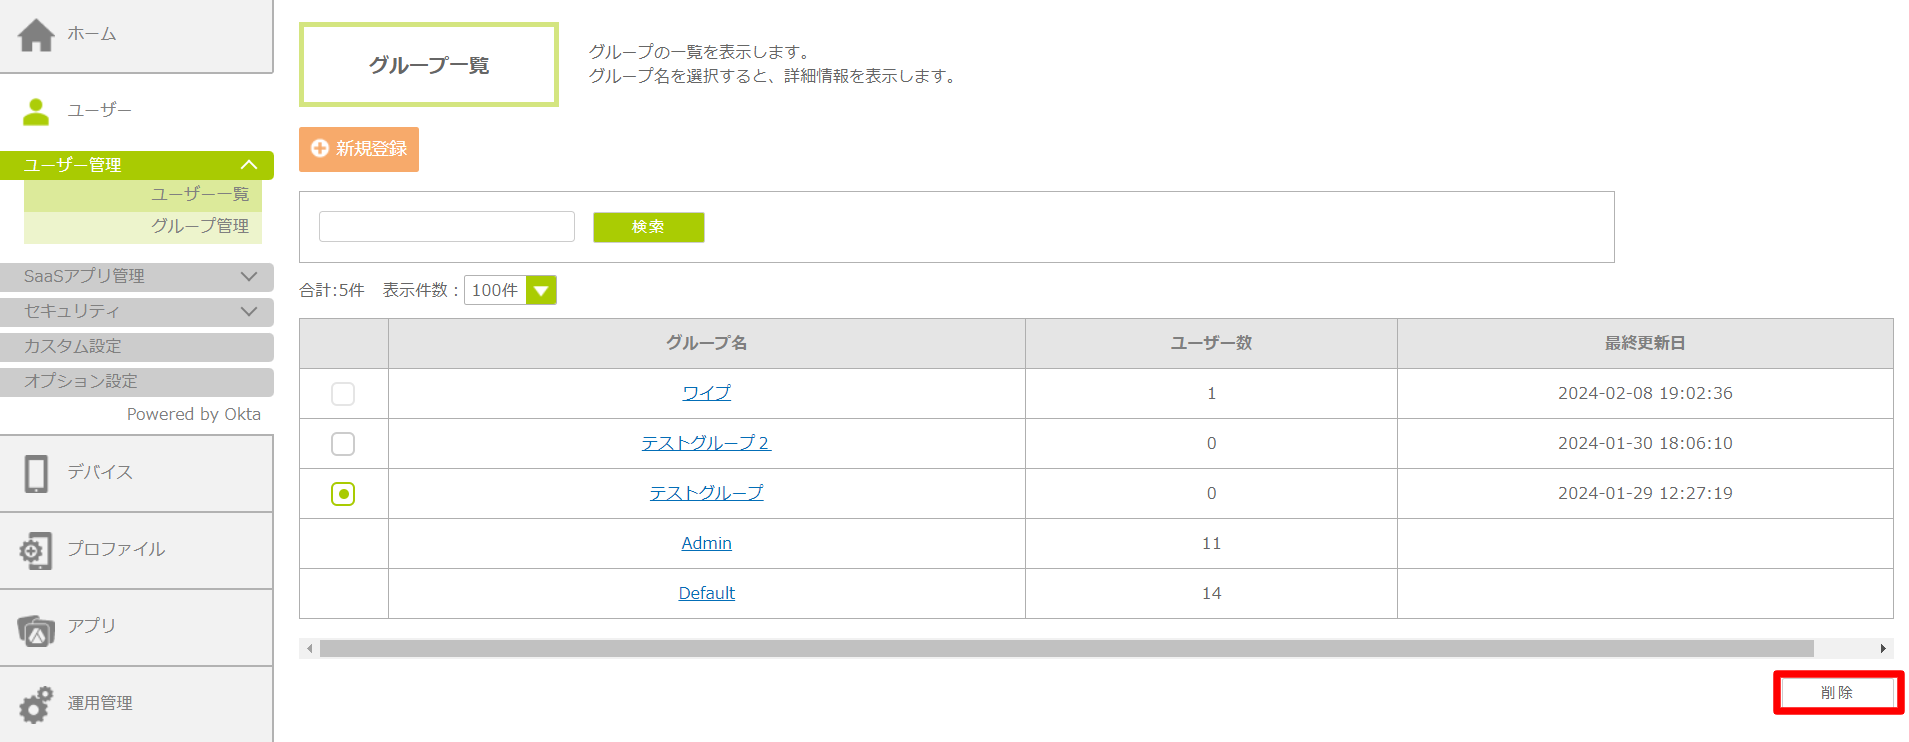Check the box for テストグループ２
This screenshot has width=1909, height=742.
click(x=343, y=444)
